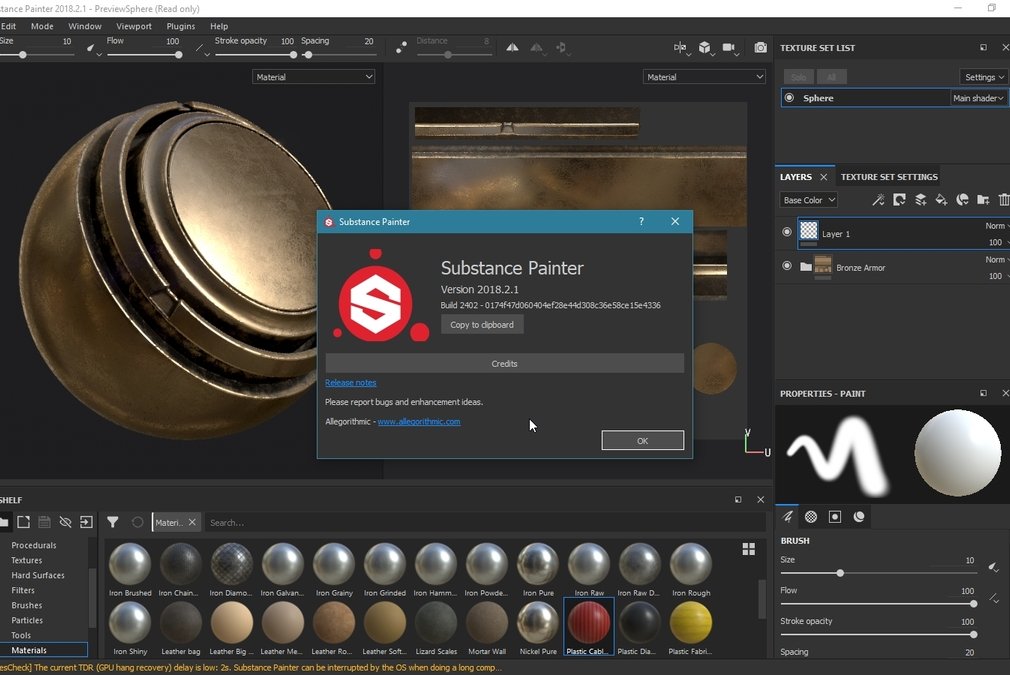Open the Texture Set Settings dropdown
This screenshot has height=675, width=1010.
click(983, 77)
